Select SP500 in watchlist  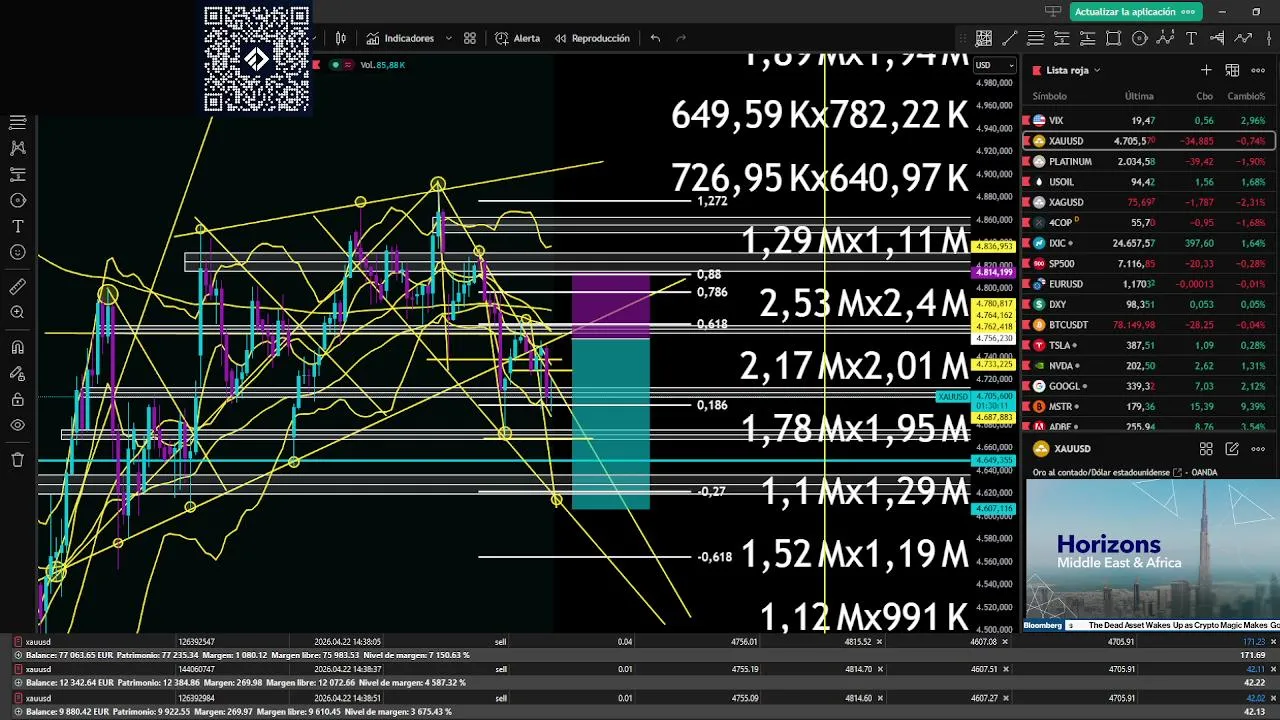pos(1148,263)
